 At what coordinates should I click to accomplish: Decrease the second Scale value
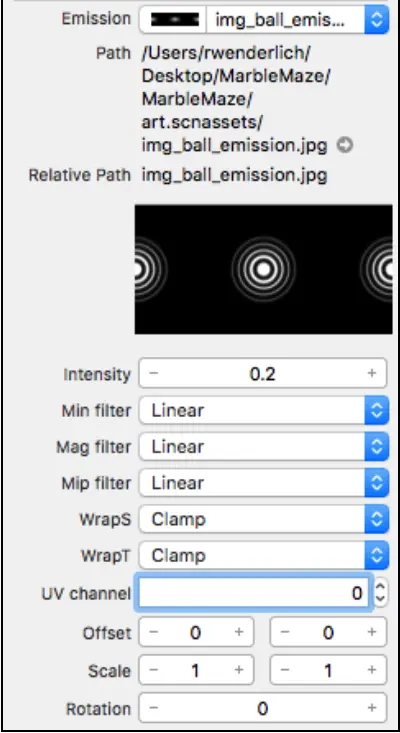(285, 670)
